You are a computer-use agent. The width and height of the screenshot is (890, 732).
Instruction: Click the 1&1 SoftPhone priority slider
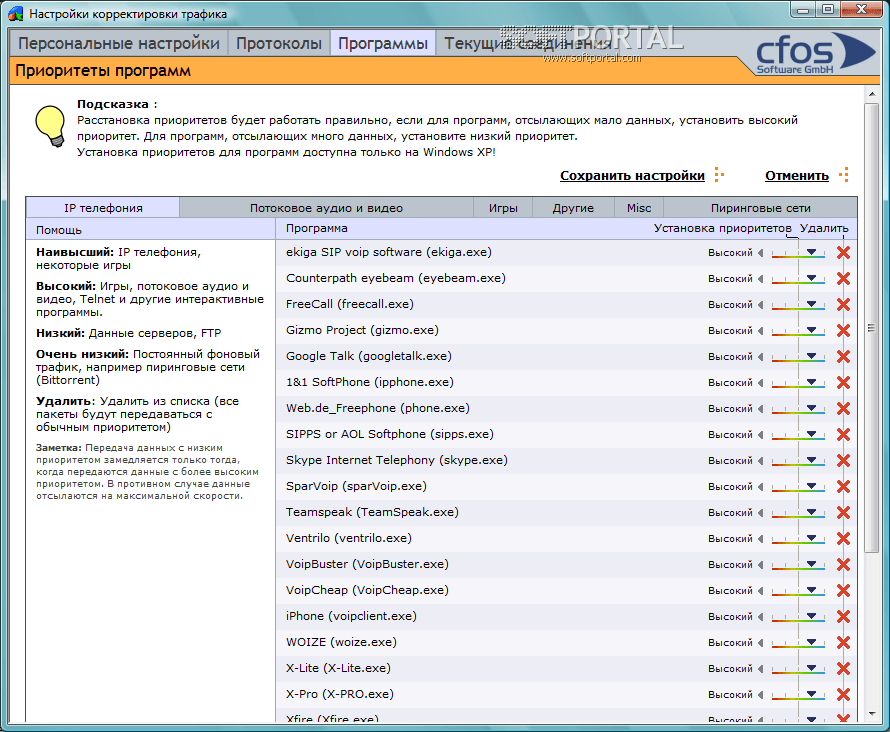point(798,383)
